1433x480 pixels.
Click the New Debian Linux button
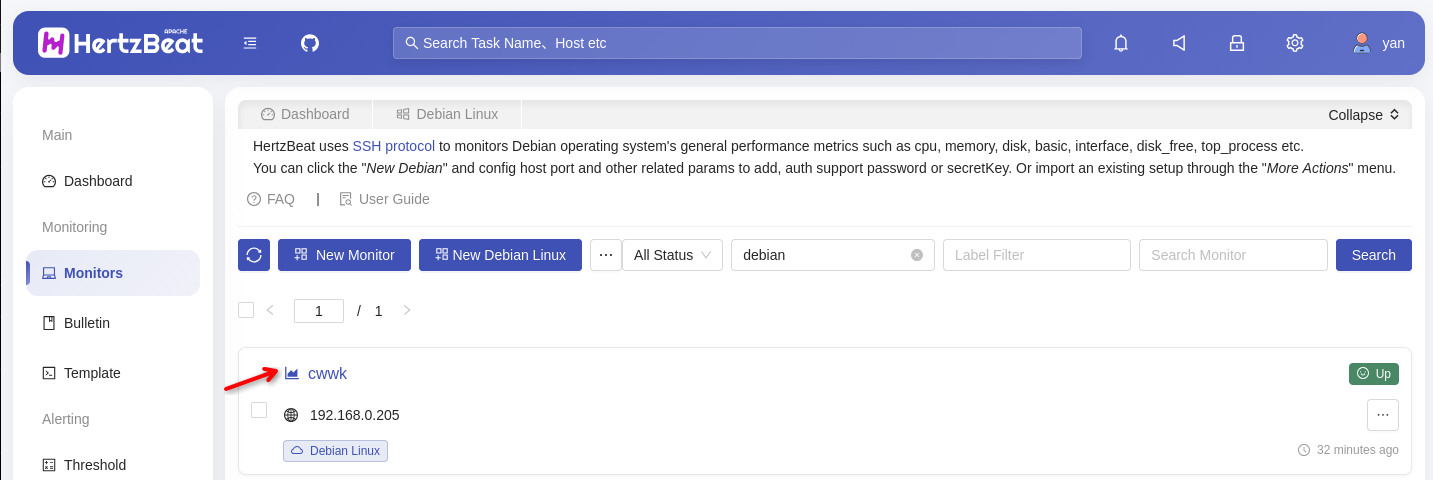(x=499, y=255)
